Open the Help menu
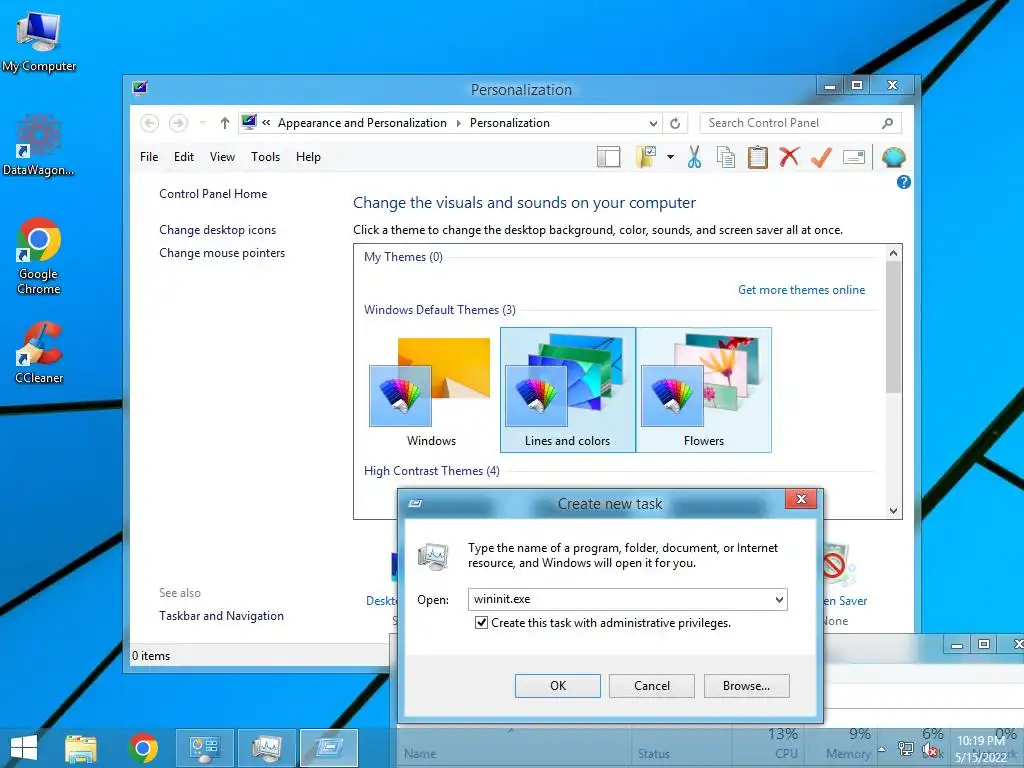The width and height of the screenshot is (1024, 768). (308, 157)
